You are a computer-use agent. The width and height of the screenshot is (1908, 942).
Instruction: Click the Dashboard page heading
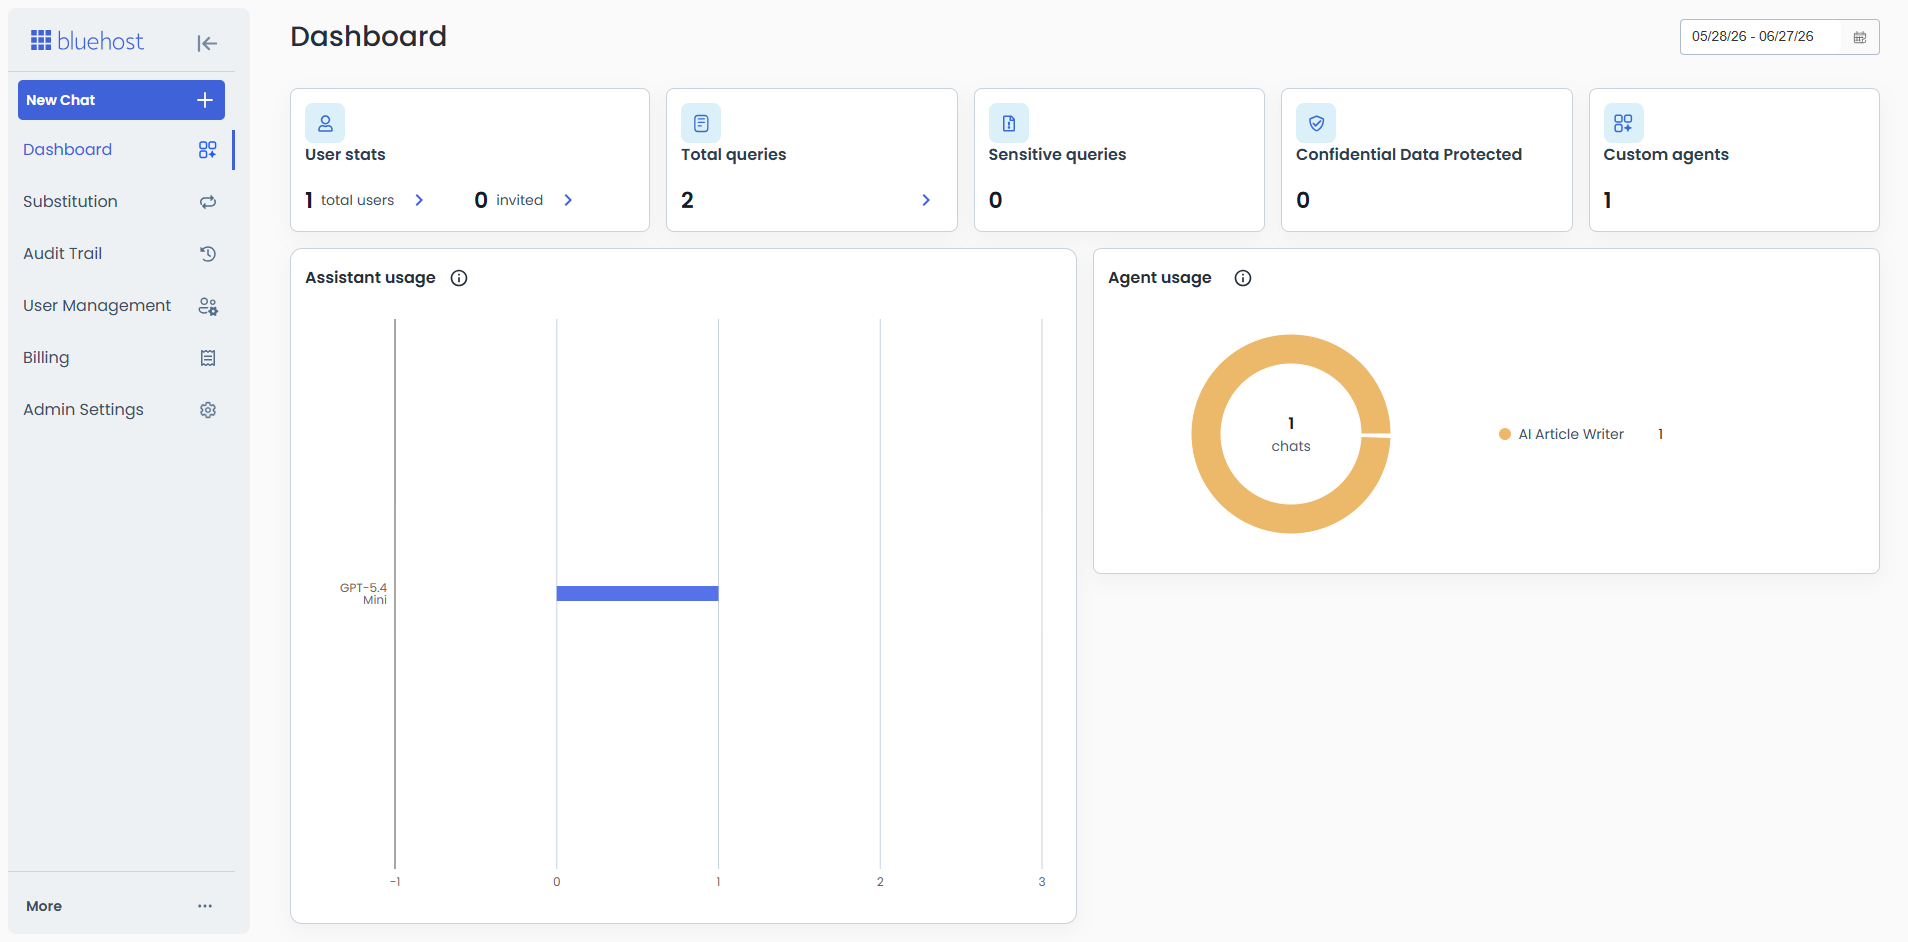click(x=368, y=37)
